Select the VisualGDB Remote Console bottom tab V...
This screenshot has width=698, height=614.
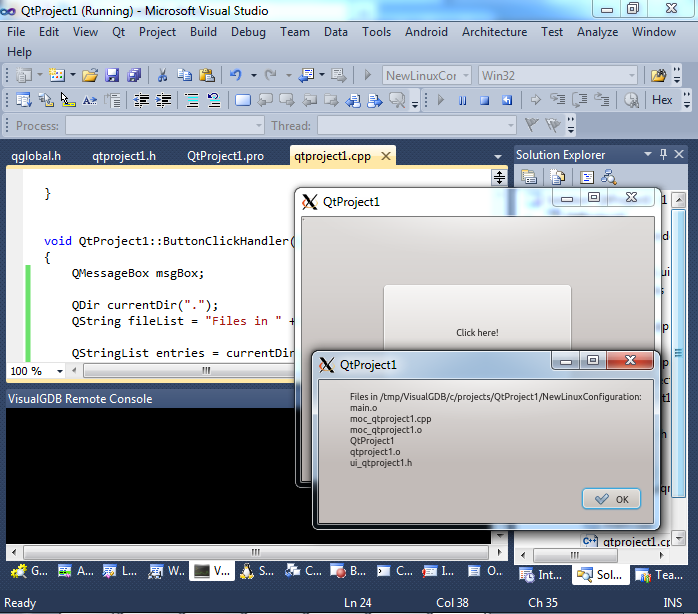click(x=212, y=571)
